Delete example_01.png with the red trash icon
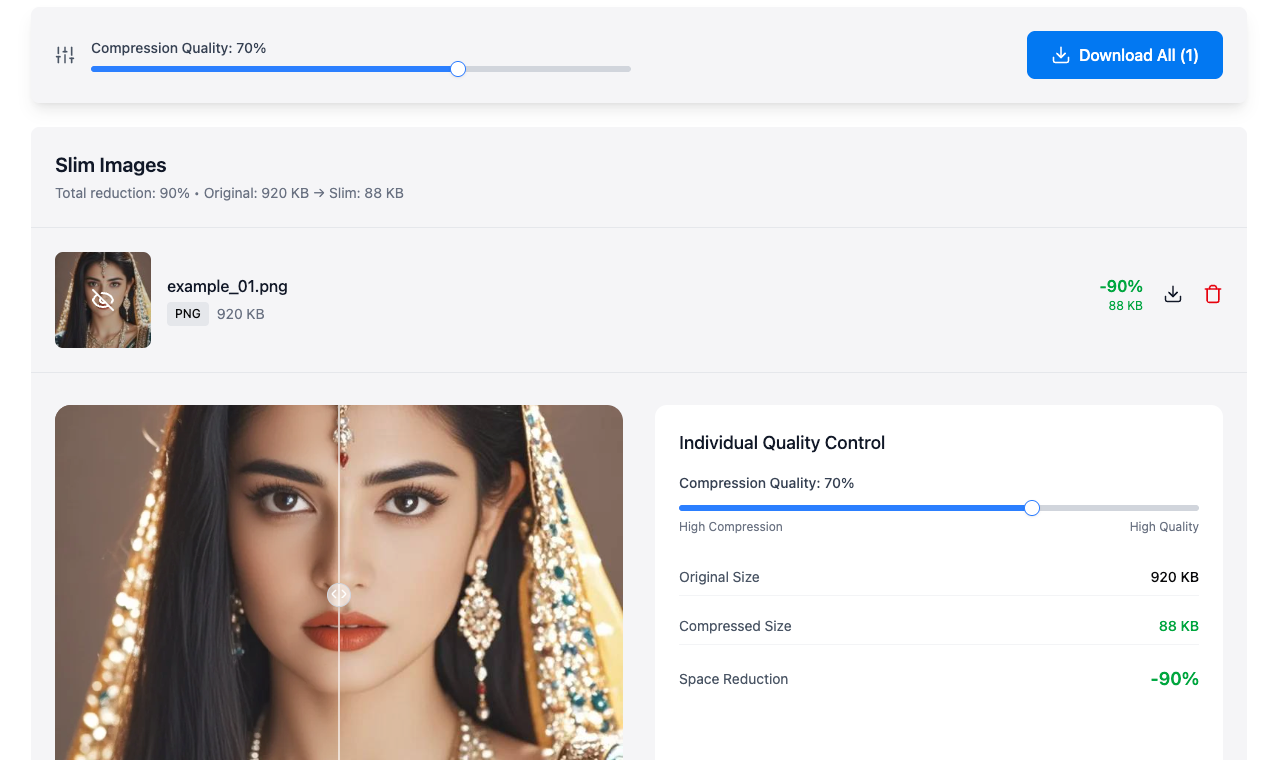Viewport: 1270px width, 760px height. pyautogui.click(x=1213, y=294)
